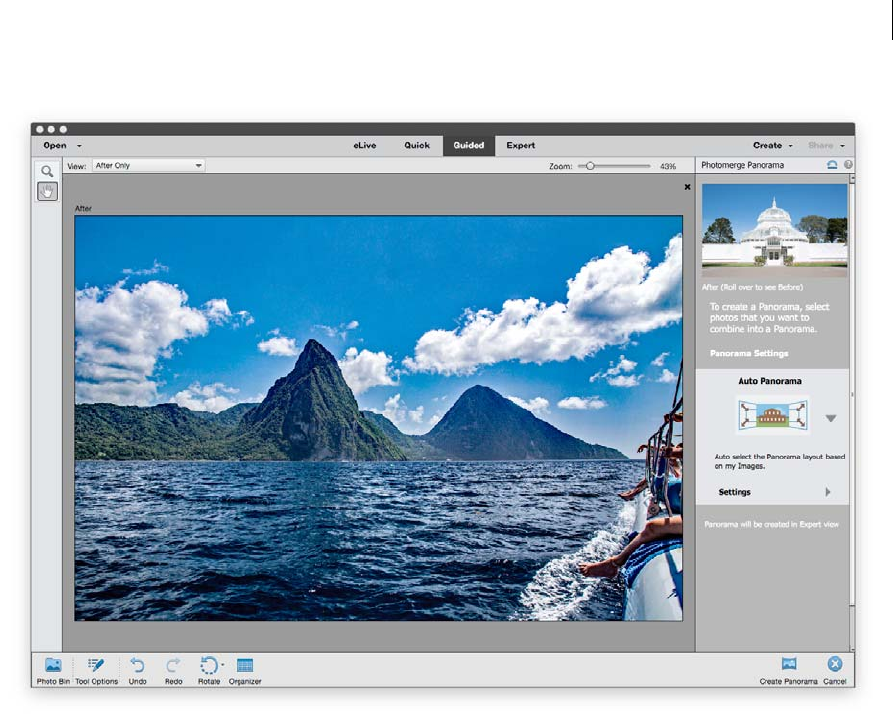Click the 43% zoom value
Image resolution: width=893 pixels, height=722 pixels.
pos(668,166)
